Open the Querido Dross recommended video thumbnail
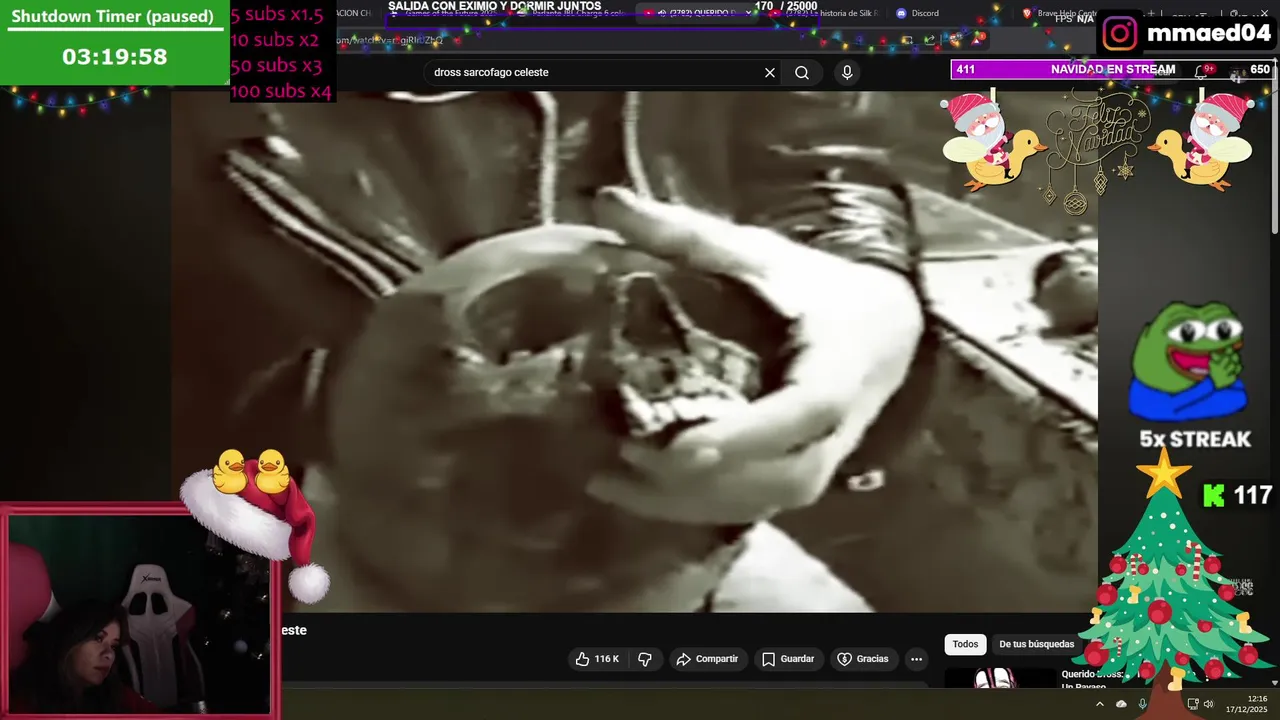1280x720 pixels. (1000, 678)
